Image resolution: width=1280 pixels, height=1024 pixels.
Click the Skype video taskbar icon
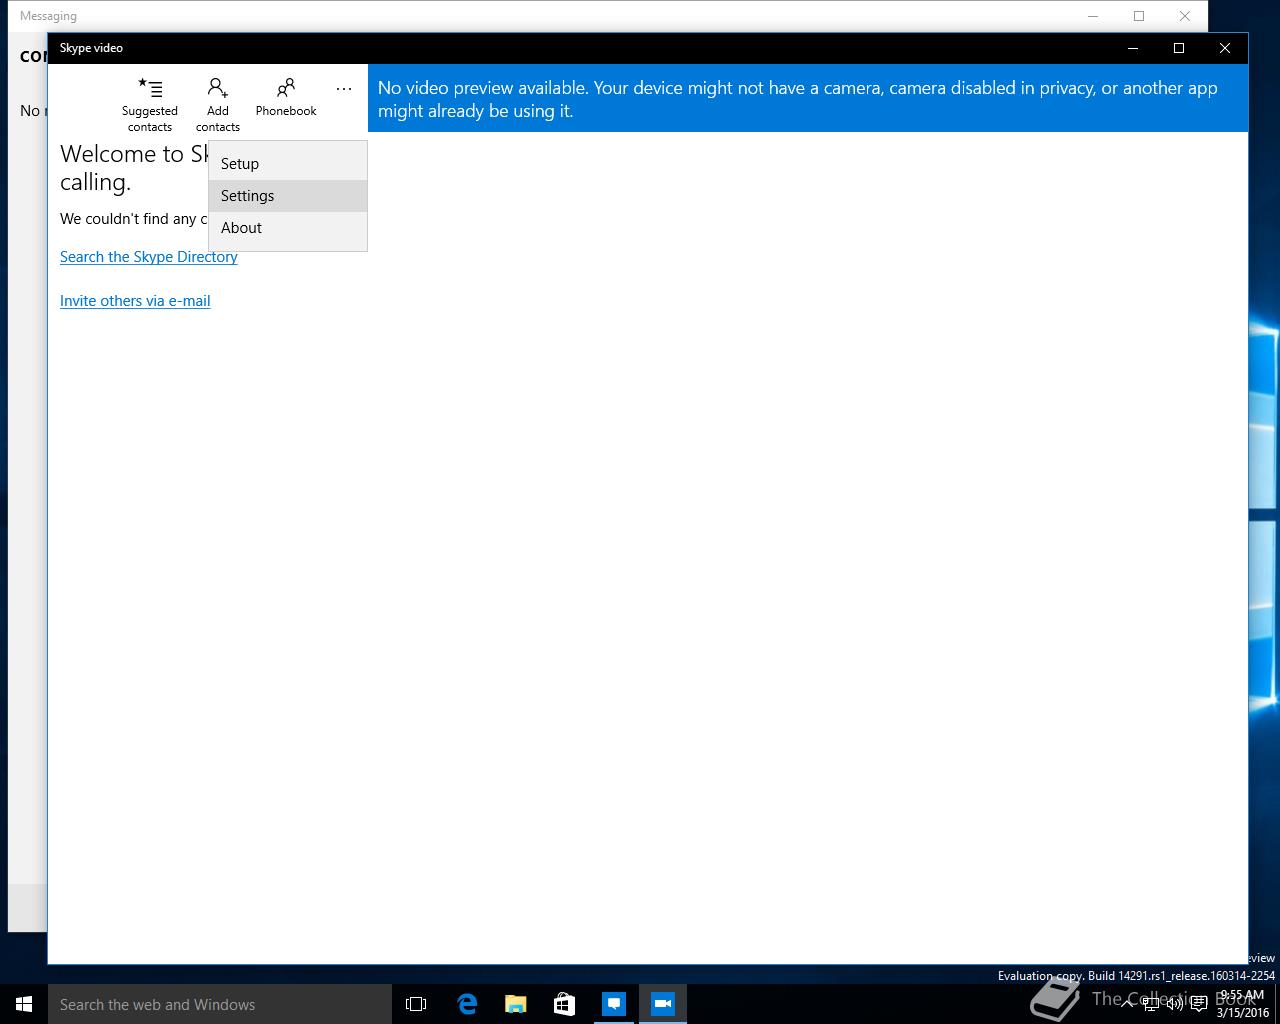[662, 1004]
